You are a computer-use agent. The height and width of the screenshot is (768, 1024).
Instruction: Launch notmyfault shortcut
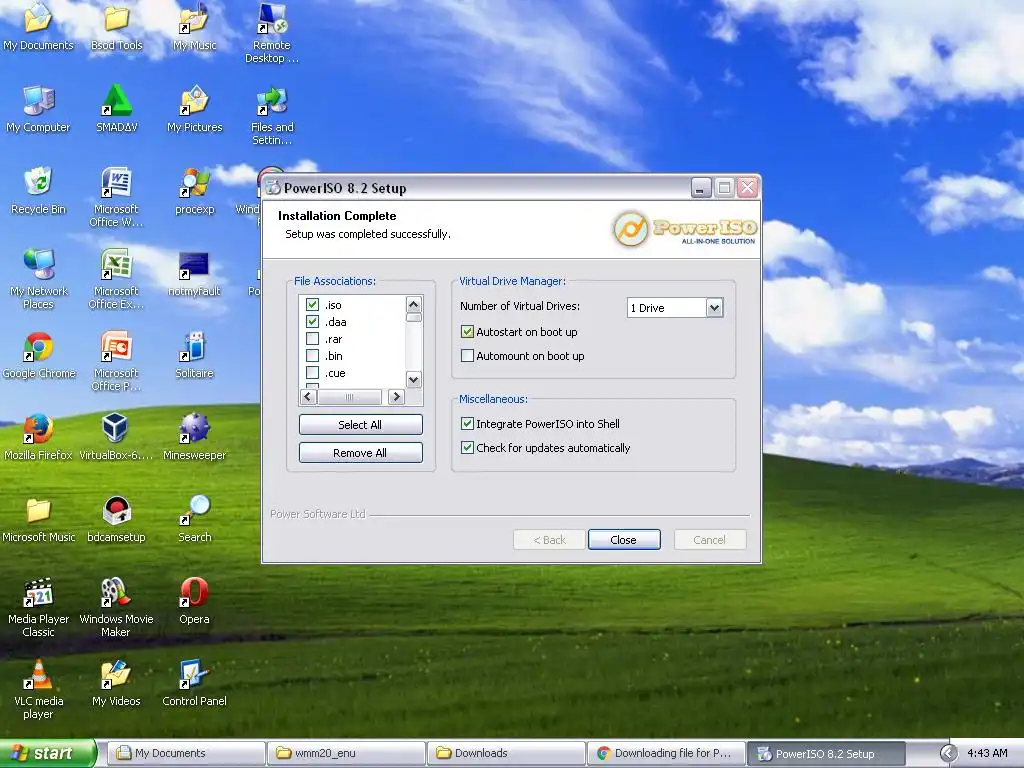coord(195,273)
